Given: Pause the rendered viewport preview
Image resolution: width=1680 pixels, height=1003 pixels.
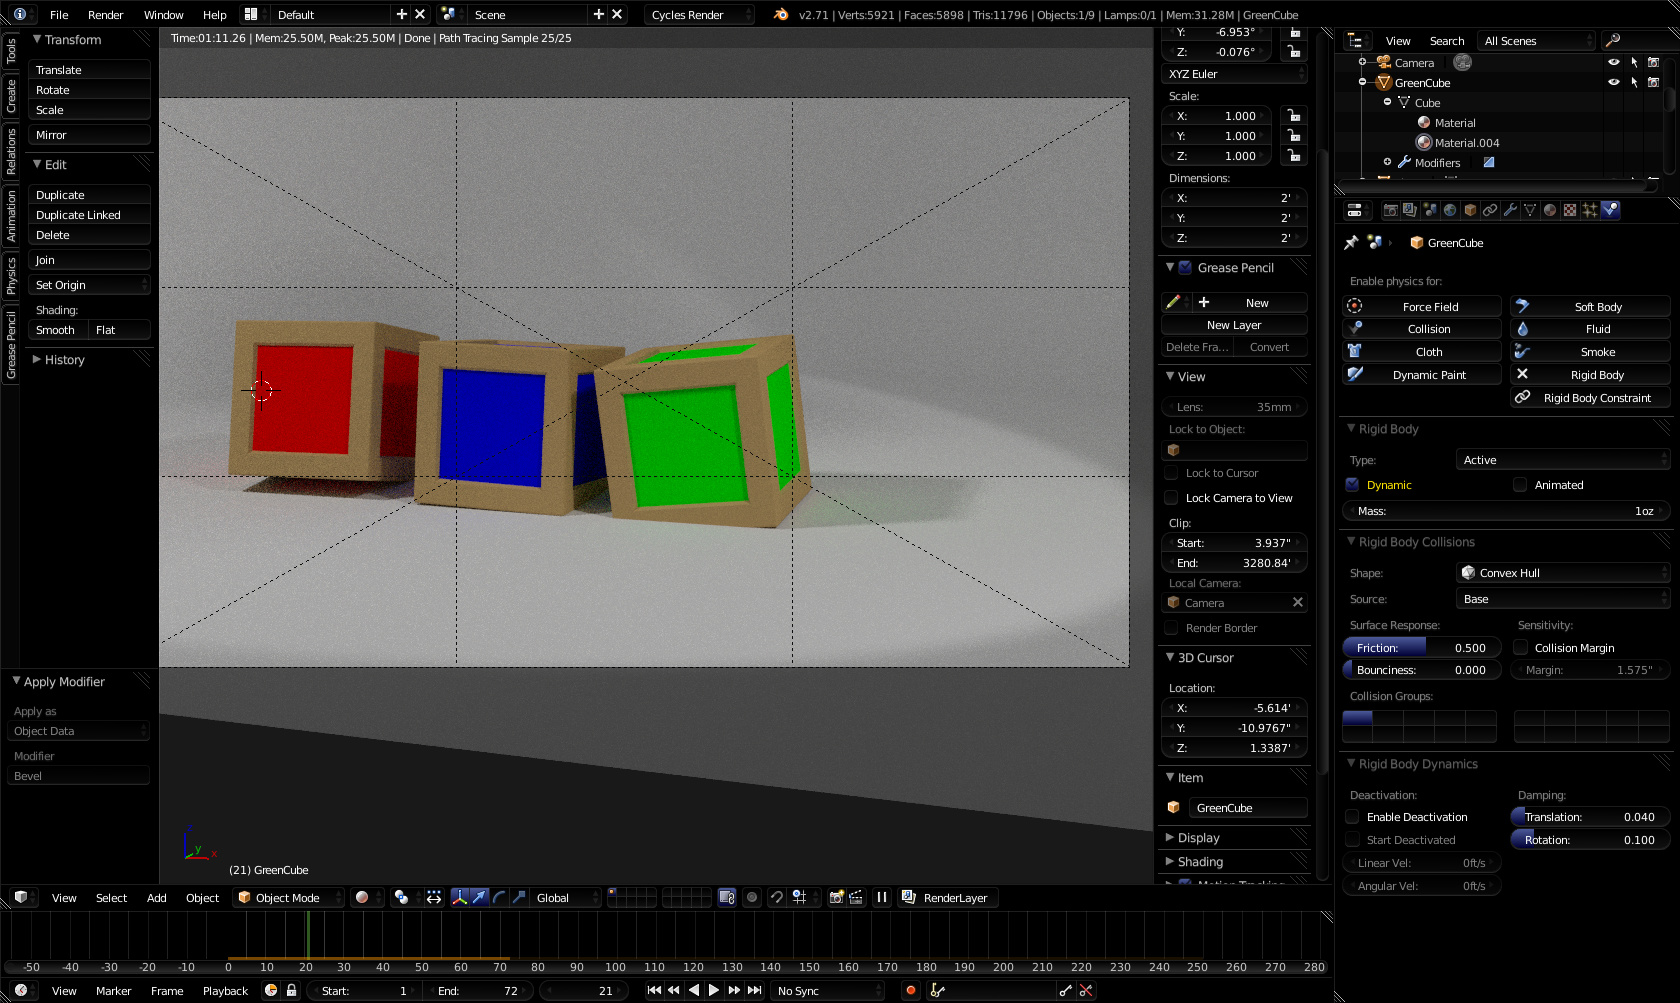Looking at the screenshot, I should click(882, 897).
